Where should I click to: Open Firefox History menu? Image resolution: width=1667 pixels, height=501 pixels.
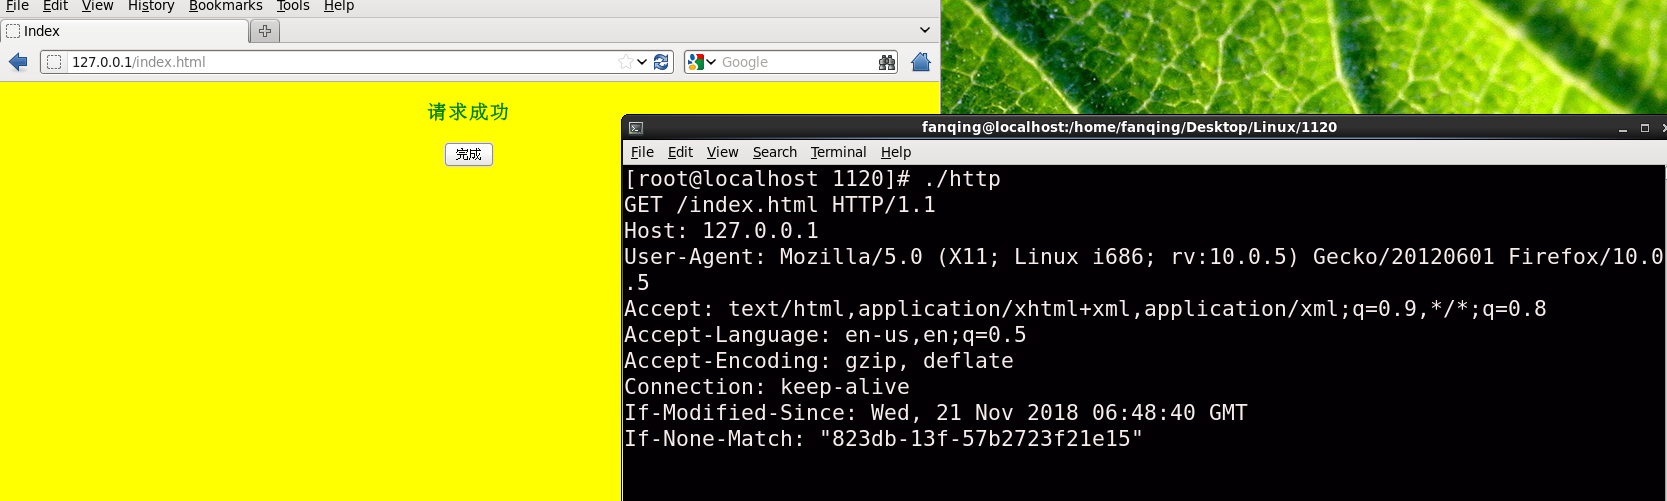pos(151,6)
